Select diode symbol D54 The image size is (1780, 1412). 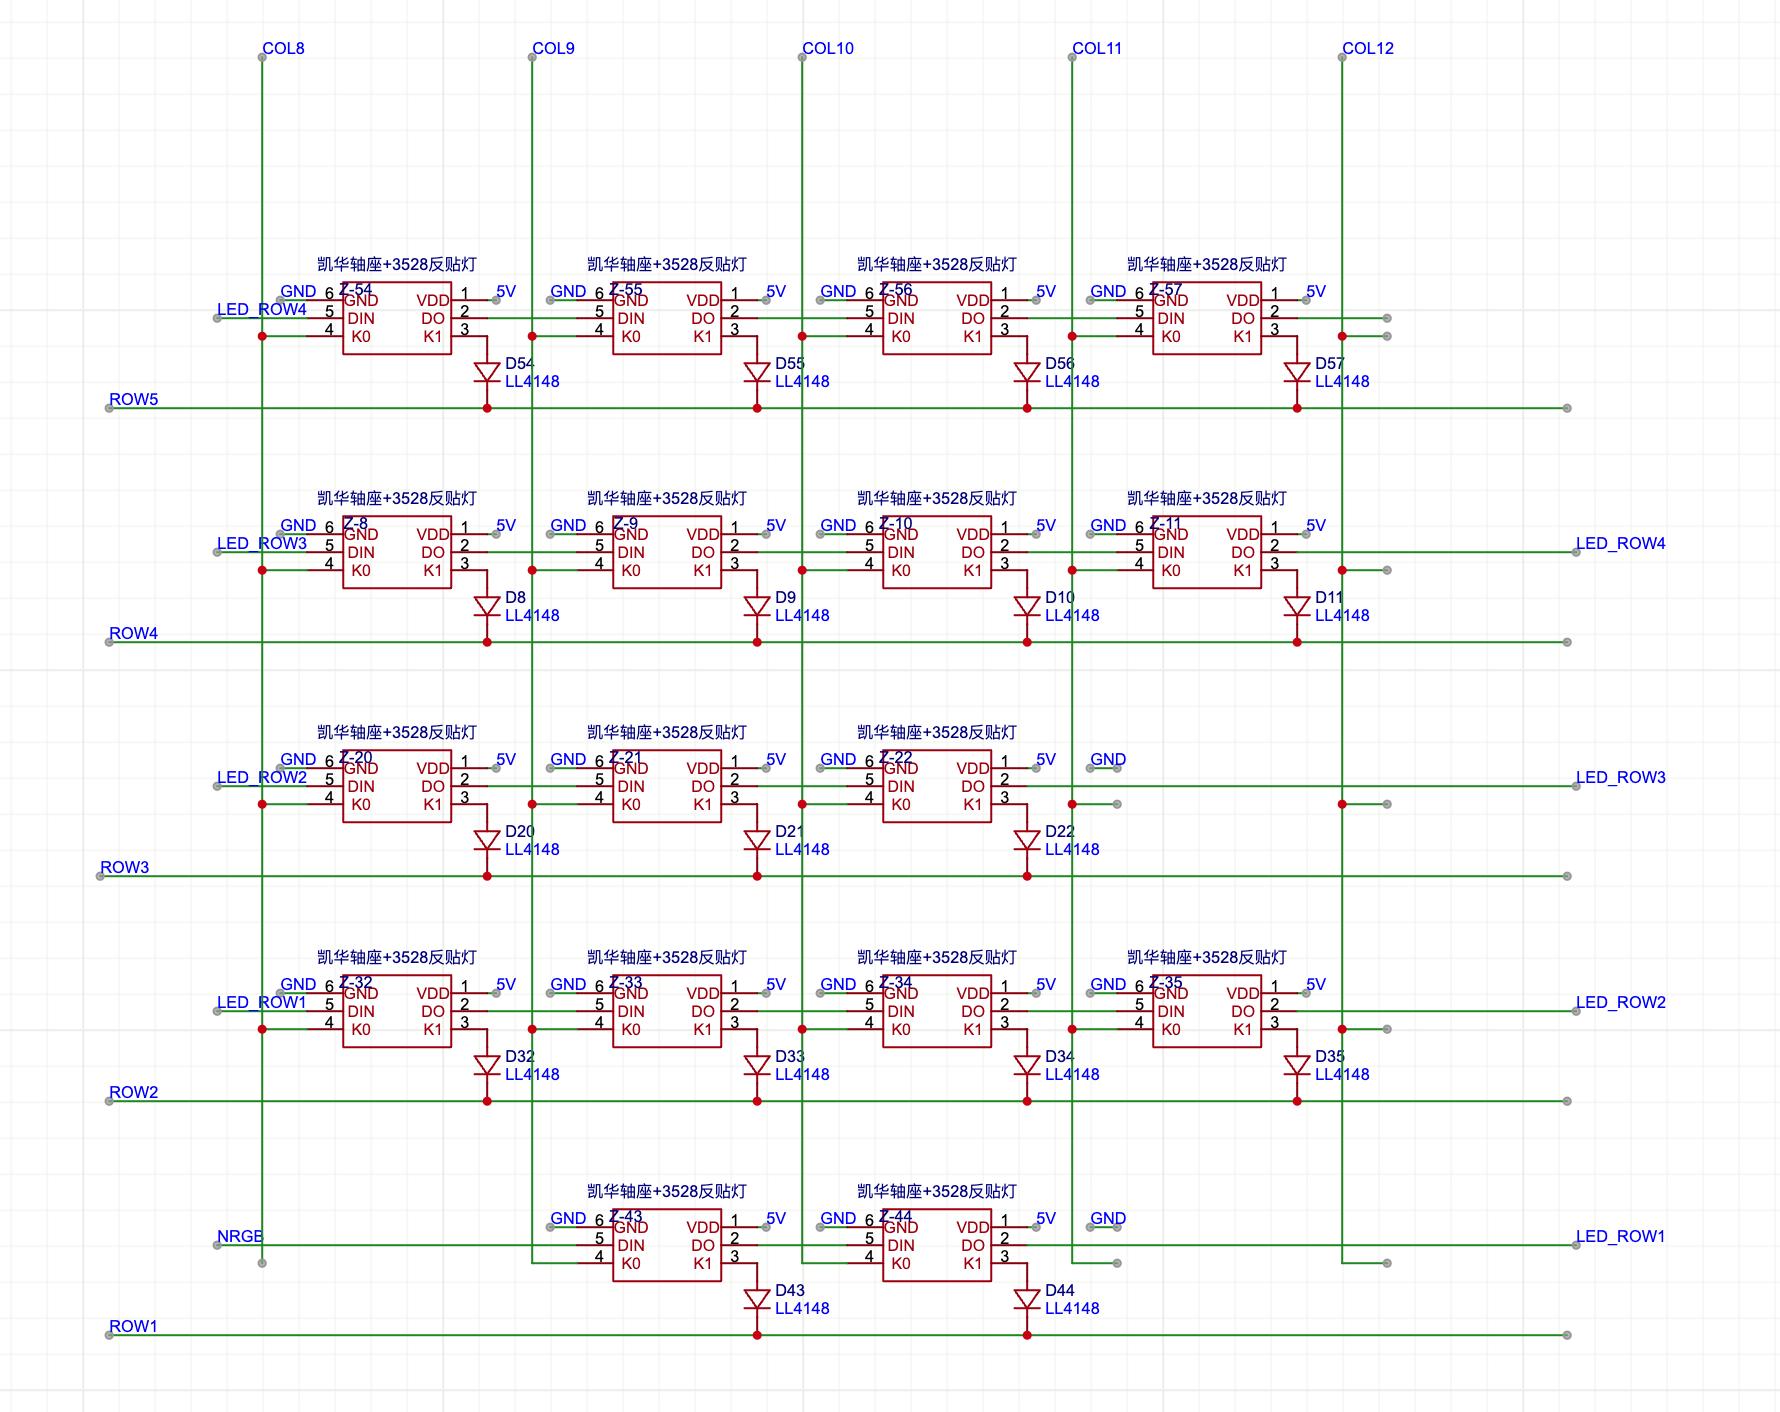(487, 372)
